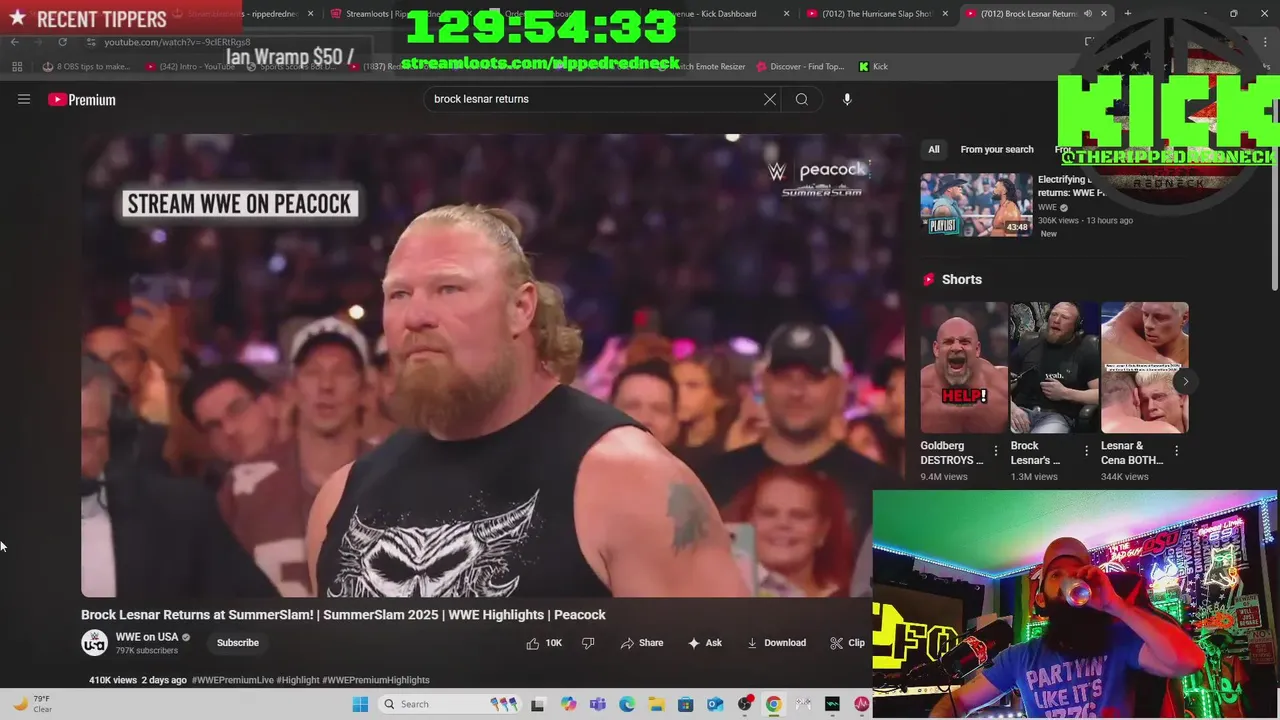Open the Discover - Find Top bookmark
This screenshot has height=720, width=1280.
pyautogui.click(x=800, y=67)
